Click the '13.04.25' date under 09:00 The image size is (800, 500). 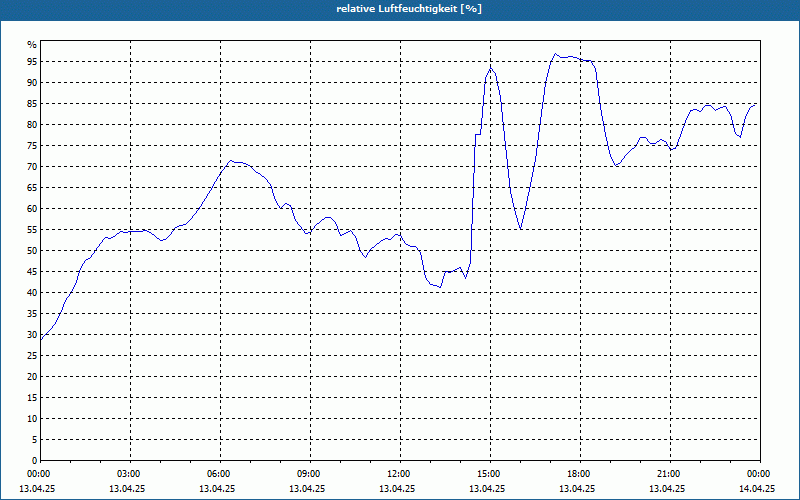click(x=307, y=489)
